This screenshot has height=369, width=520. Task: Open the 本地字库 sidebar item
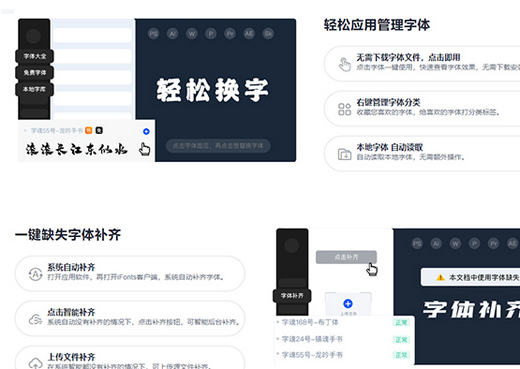pos(35,89)
